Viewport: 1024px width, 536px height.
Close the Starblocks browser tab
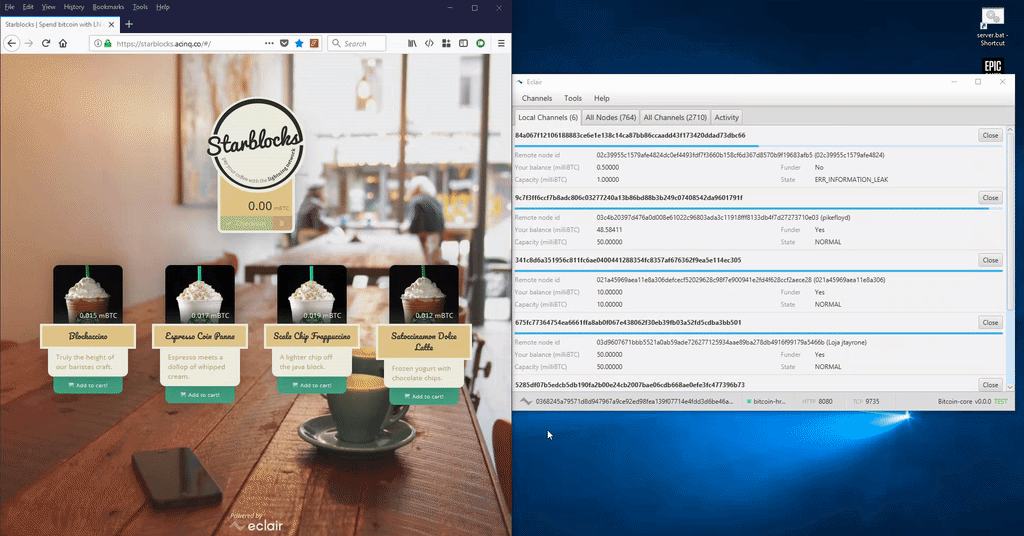(x=112, y=24)
